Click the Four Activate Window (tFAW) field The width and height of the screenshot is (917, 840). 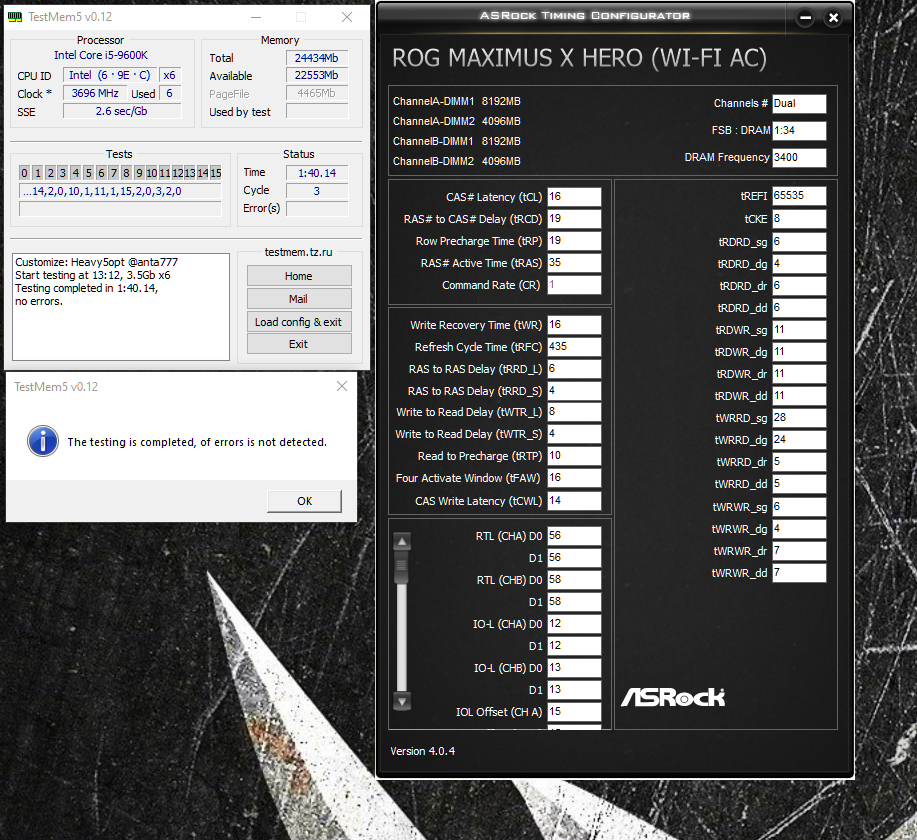[x=574, y=478]
